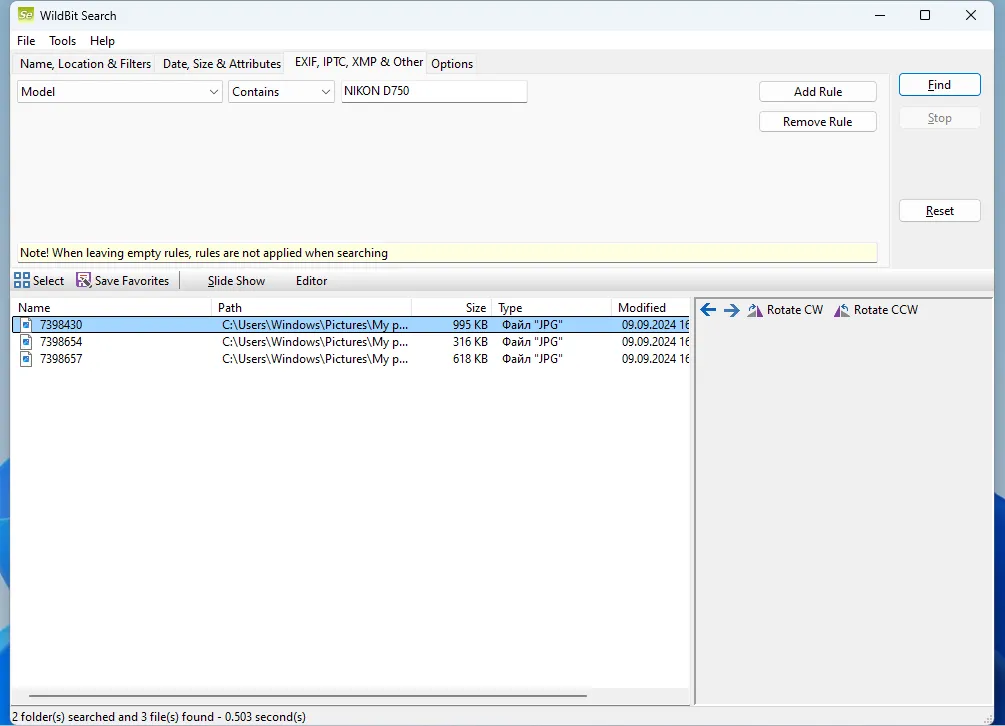
Task: Open the File menu
Action: pyautogui.click(x=26, y=41)
